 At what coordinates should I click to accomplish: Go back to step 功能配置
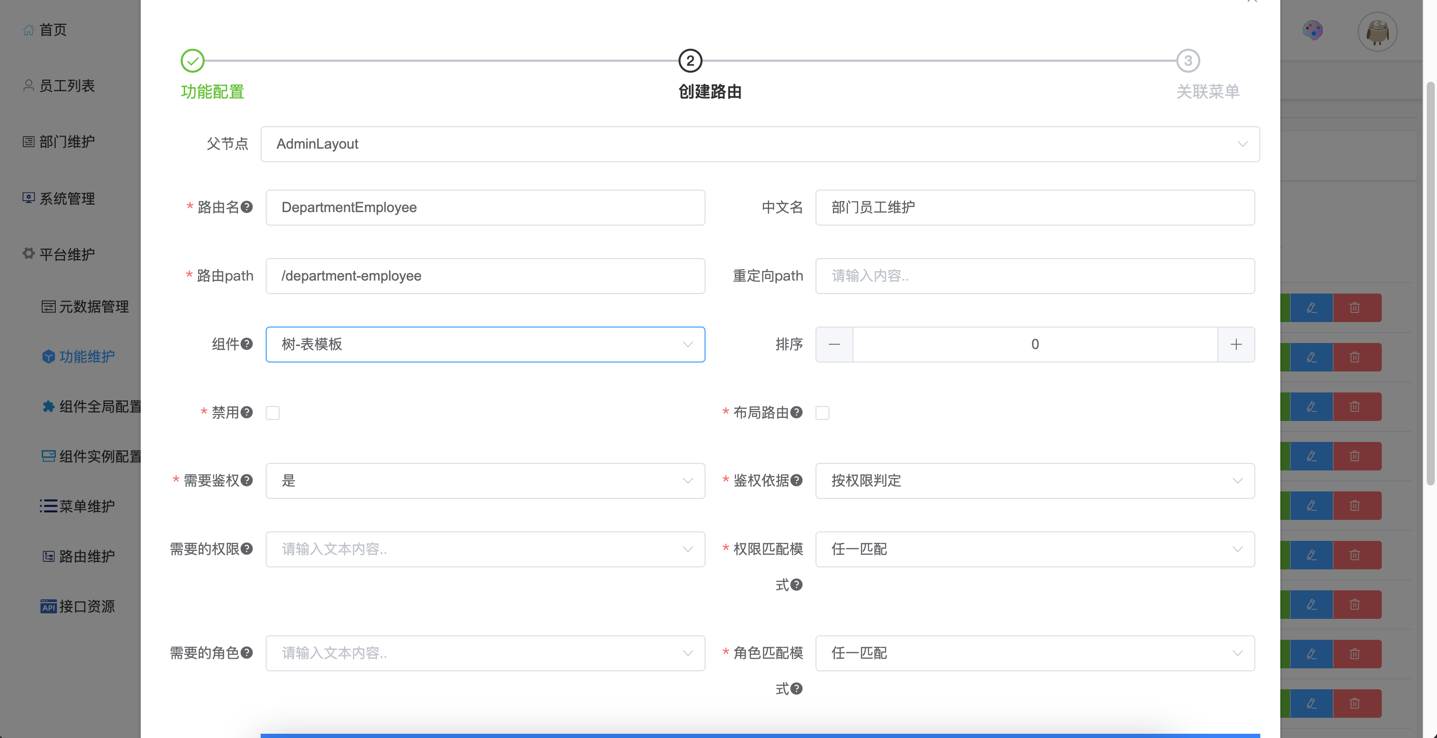coord(193,61)
